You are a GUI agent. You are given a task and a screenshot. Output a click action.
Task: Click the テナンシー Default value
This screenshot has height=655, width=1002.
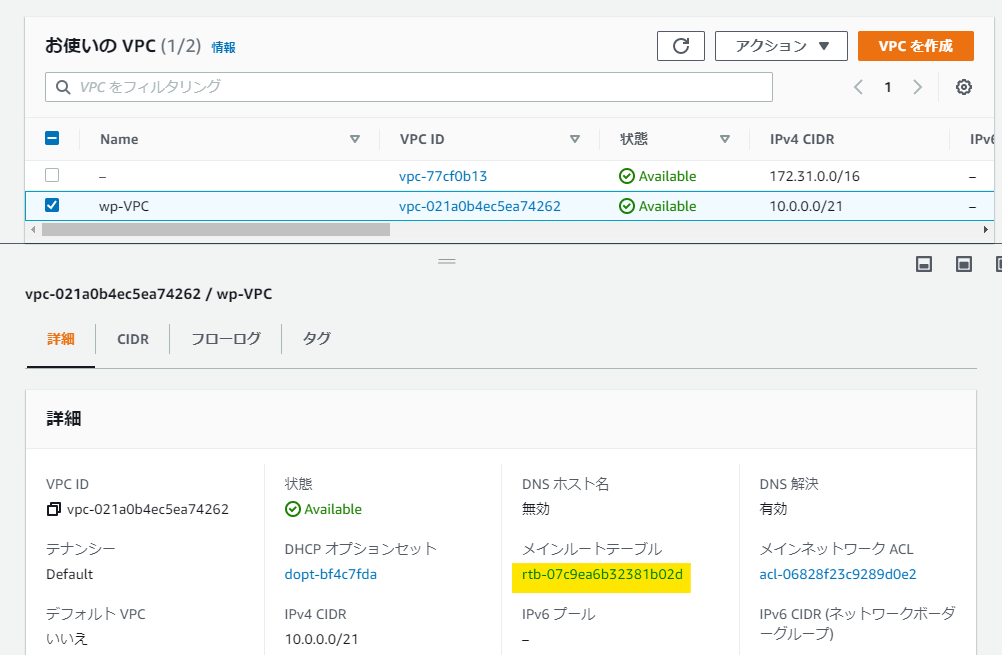click(x=70, y=574)
